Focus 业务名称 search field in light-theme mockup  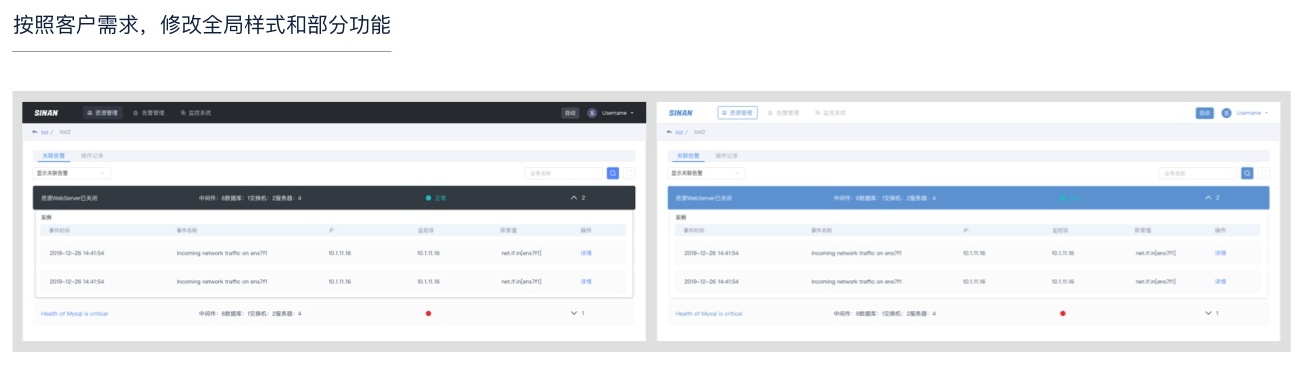[x=1199, y=173]
